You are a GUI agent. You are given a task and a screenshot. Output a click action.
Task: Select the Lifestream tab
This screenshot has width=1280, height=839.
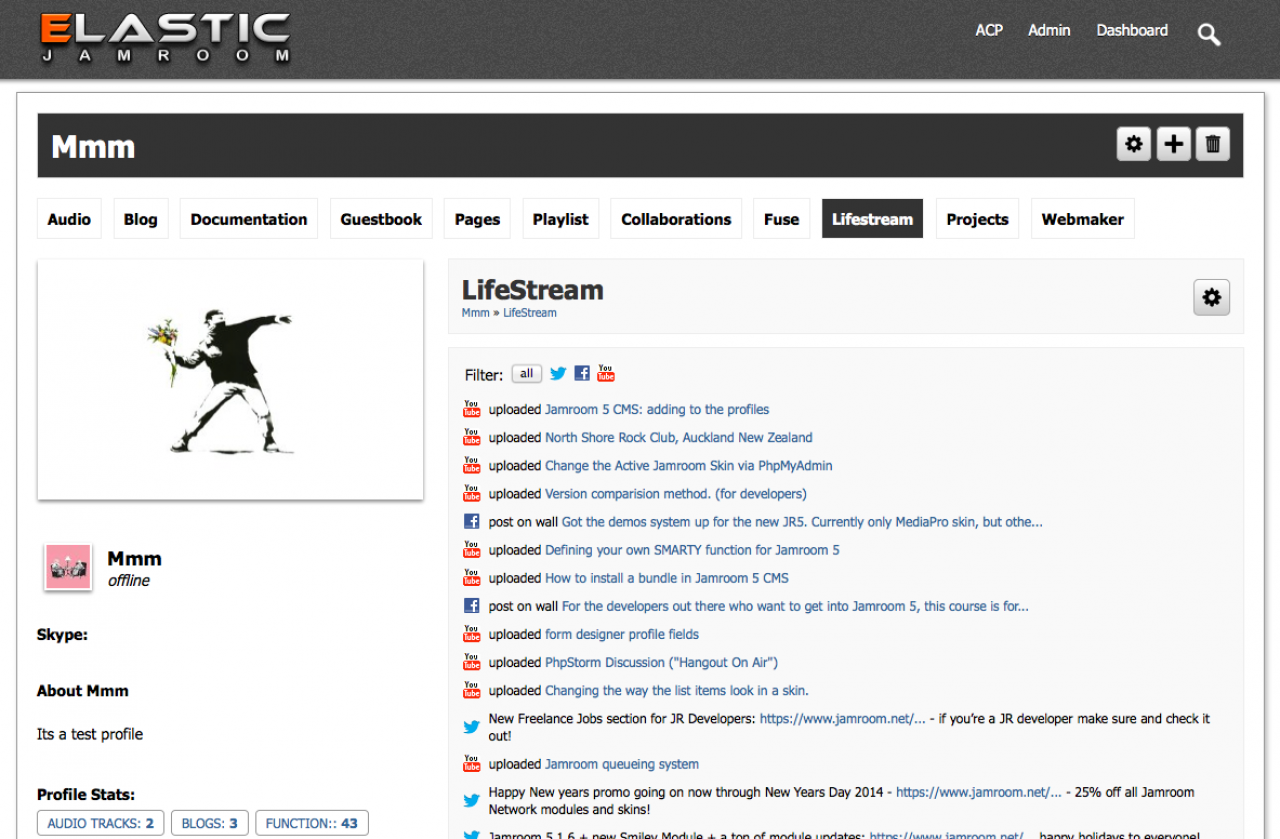pyautogui.click(x=873, y=219)
